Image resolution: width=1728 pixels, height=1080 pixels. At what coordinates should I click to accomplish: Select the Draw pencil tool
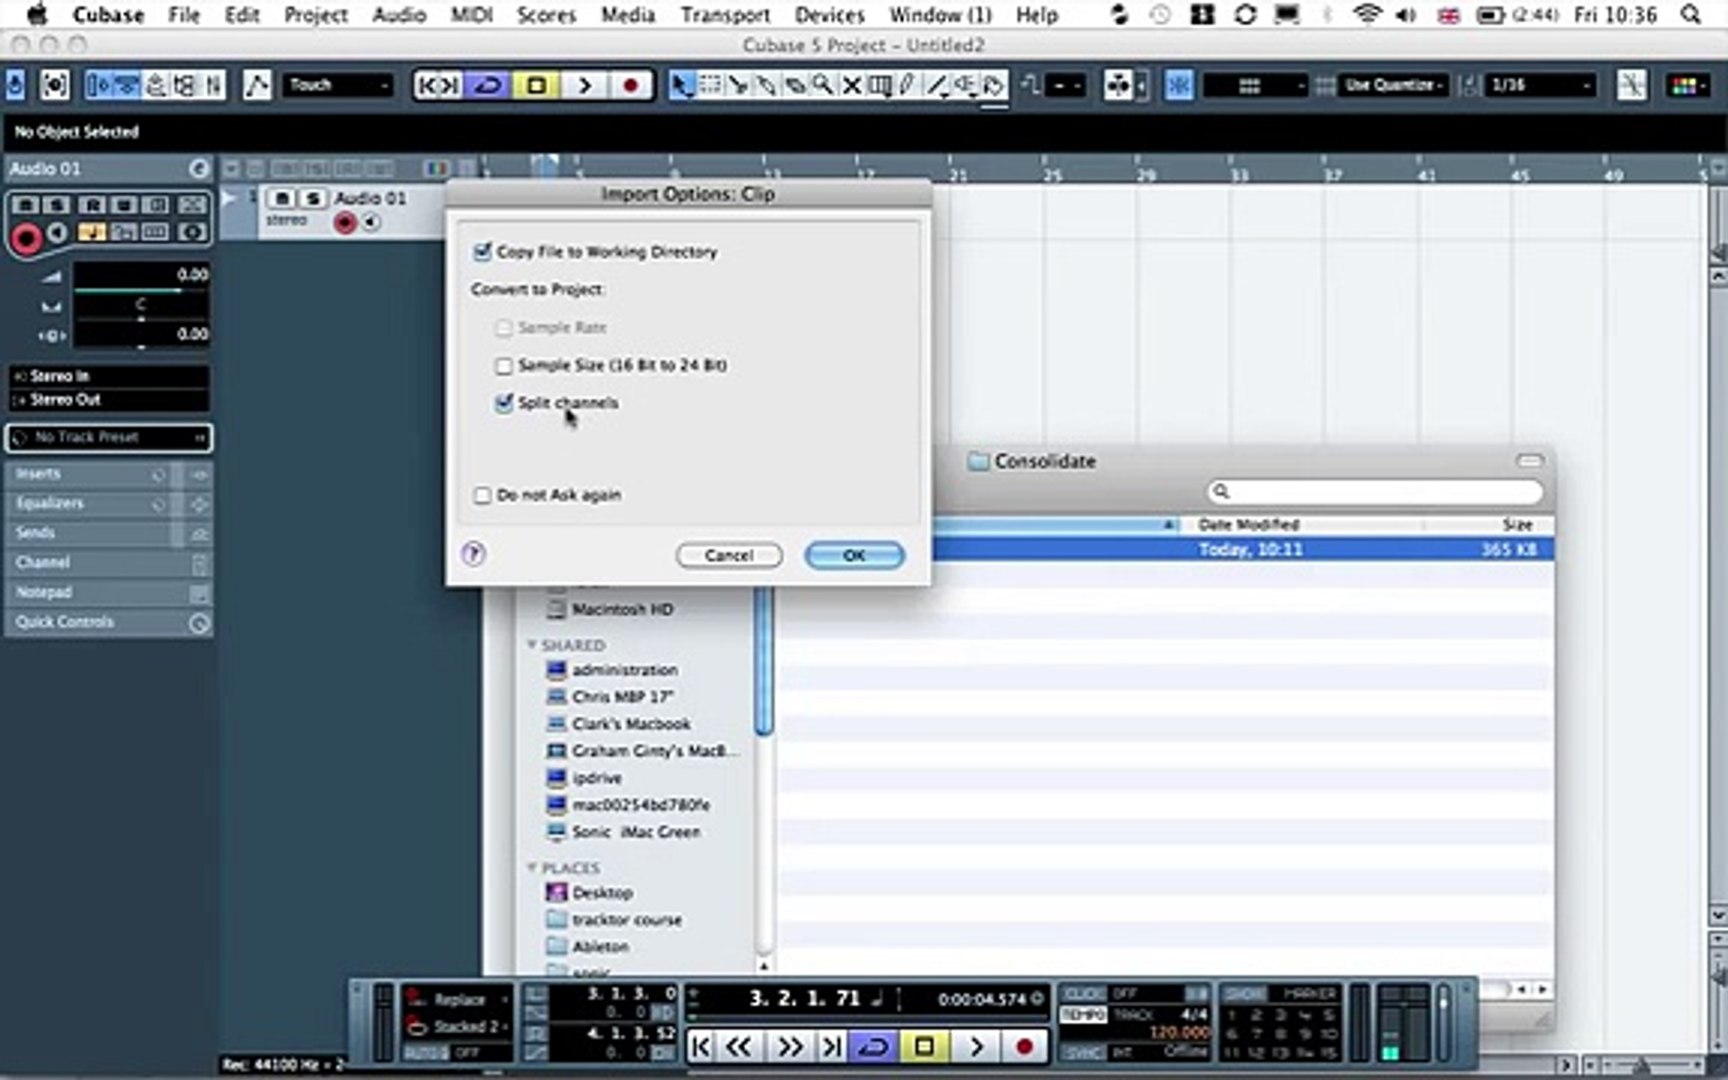(x=907, y=85)
